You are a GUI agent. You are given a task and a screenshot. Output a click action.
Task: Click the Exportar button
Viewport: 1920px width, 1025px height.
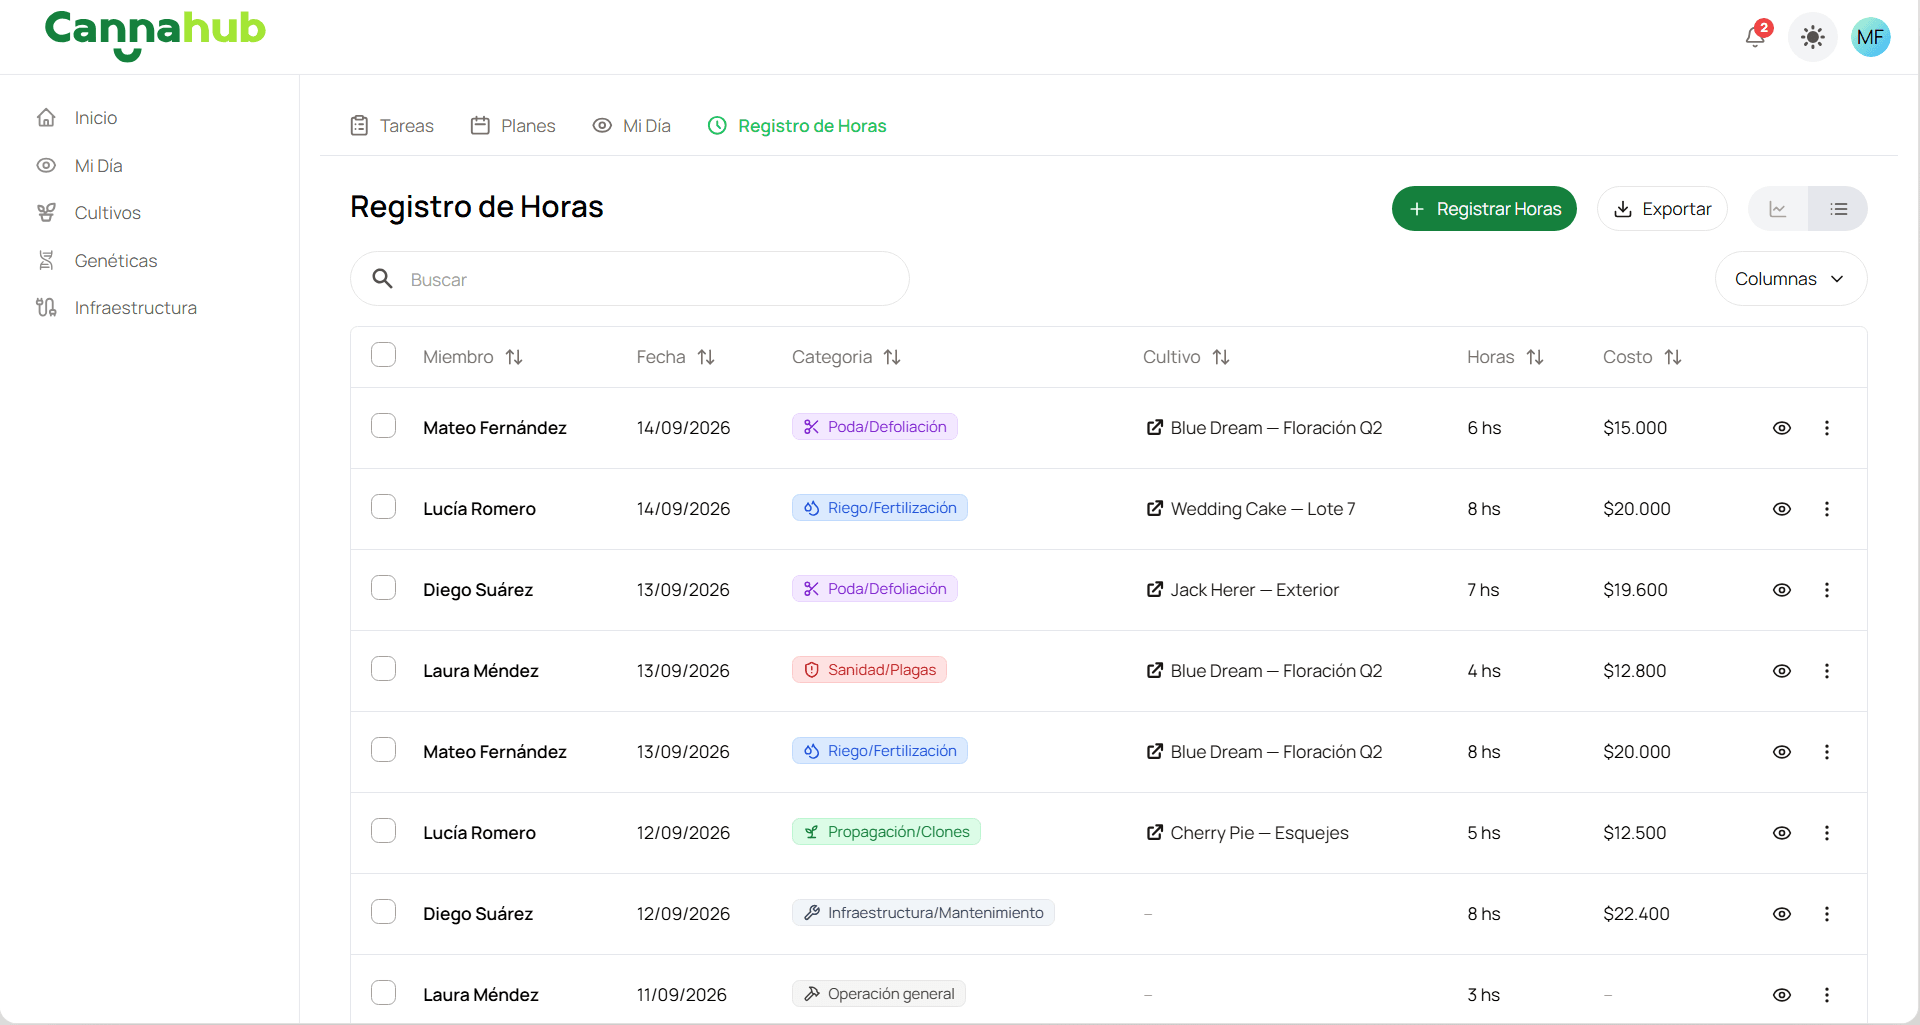pyautogui.click(x=1662, y=209)
